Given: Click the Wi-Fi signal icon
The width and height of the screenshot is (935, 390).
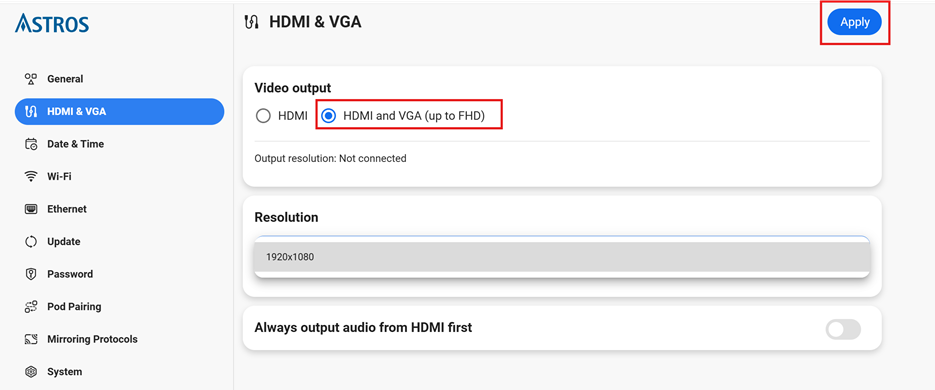Looking at the screenshot, I should tap(31, 177).
